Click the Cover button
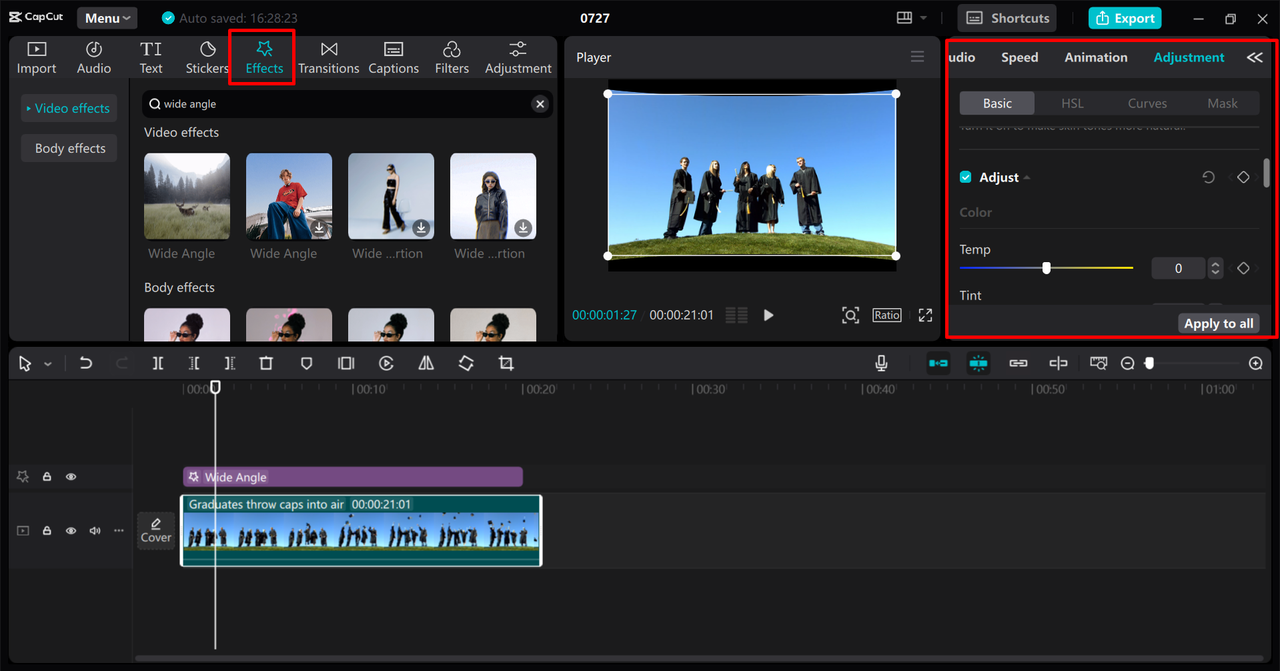Viewport: 1280px width, 671px height. (156, 530)
